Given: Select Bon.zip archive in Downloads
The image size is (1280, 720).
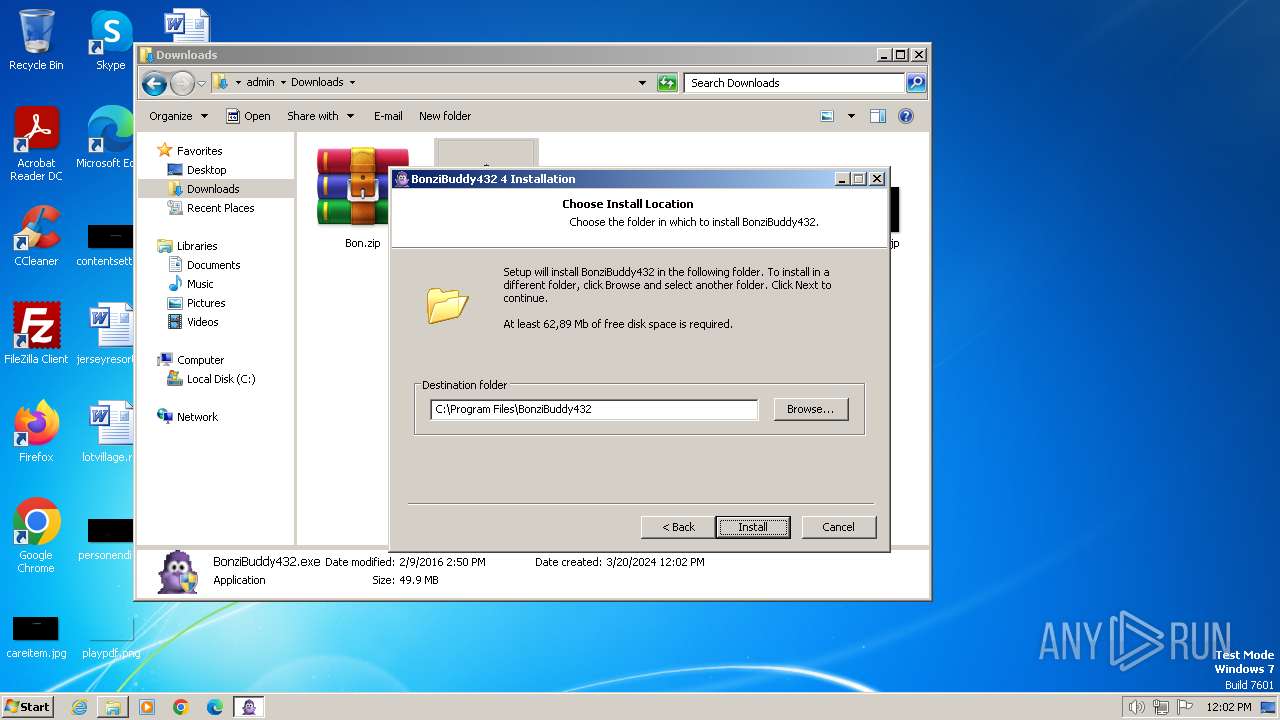Looking at the screenshot, I should (x=362, y=198).
